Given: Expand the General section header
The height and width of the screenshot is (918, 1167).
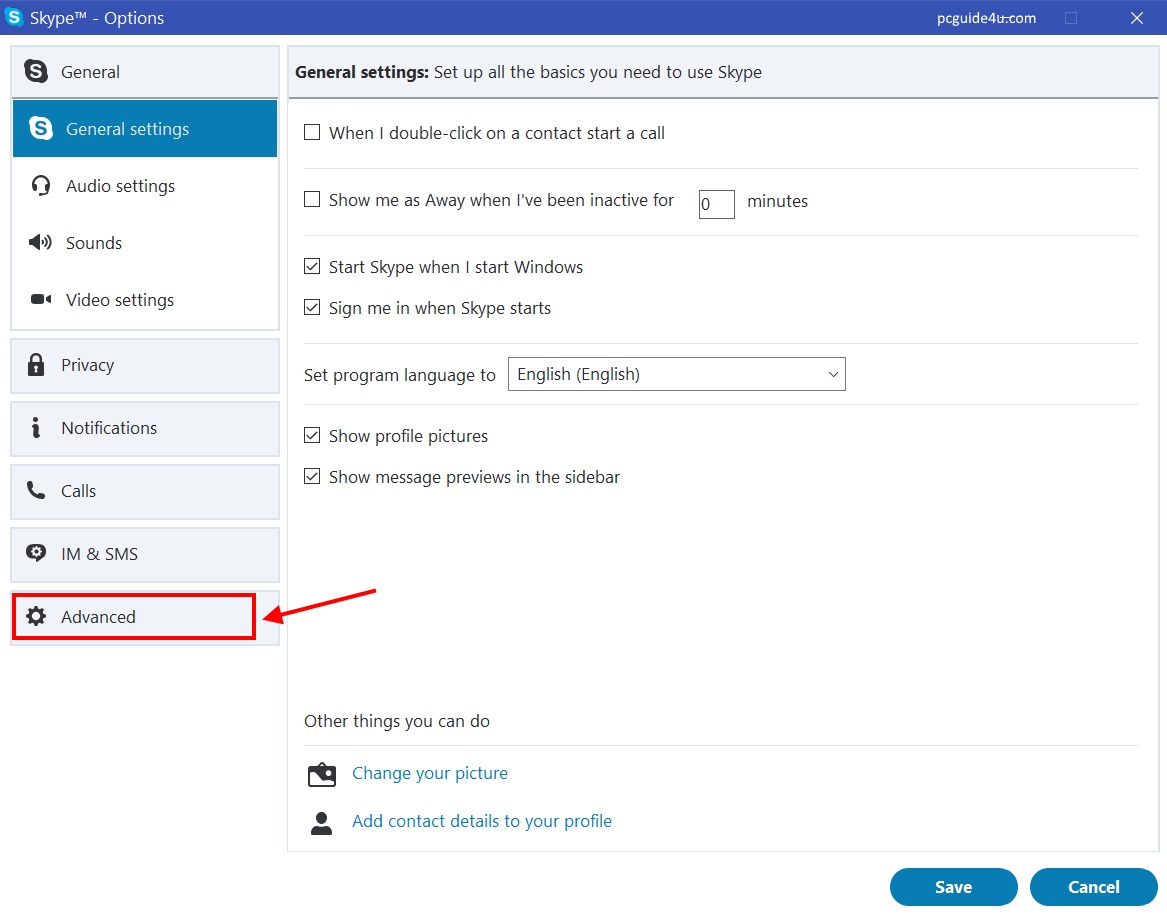Looking at the screenshot, I should coord(145,72).
